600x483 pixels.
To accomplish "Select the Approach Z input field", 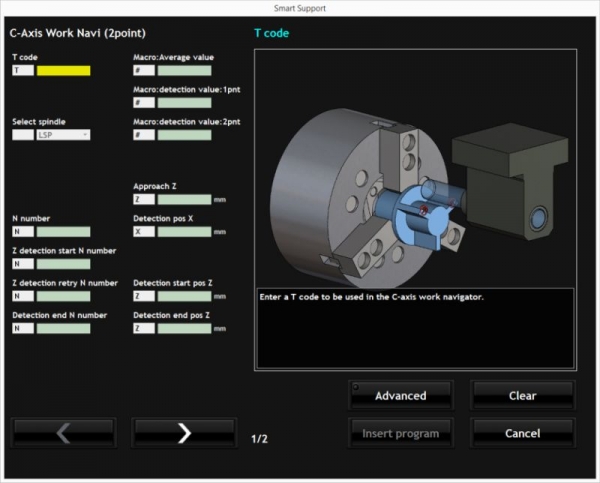I will tap(184, 199).
